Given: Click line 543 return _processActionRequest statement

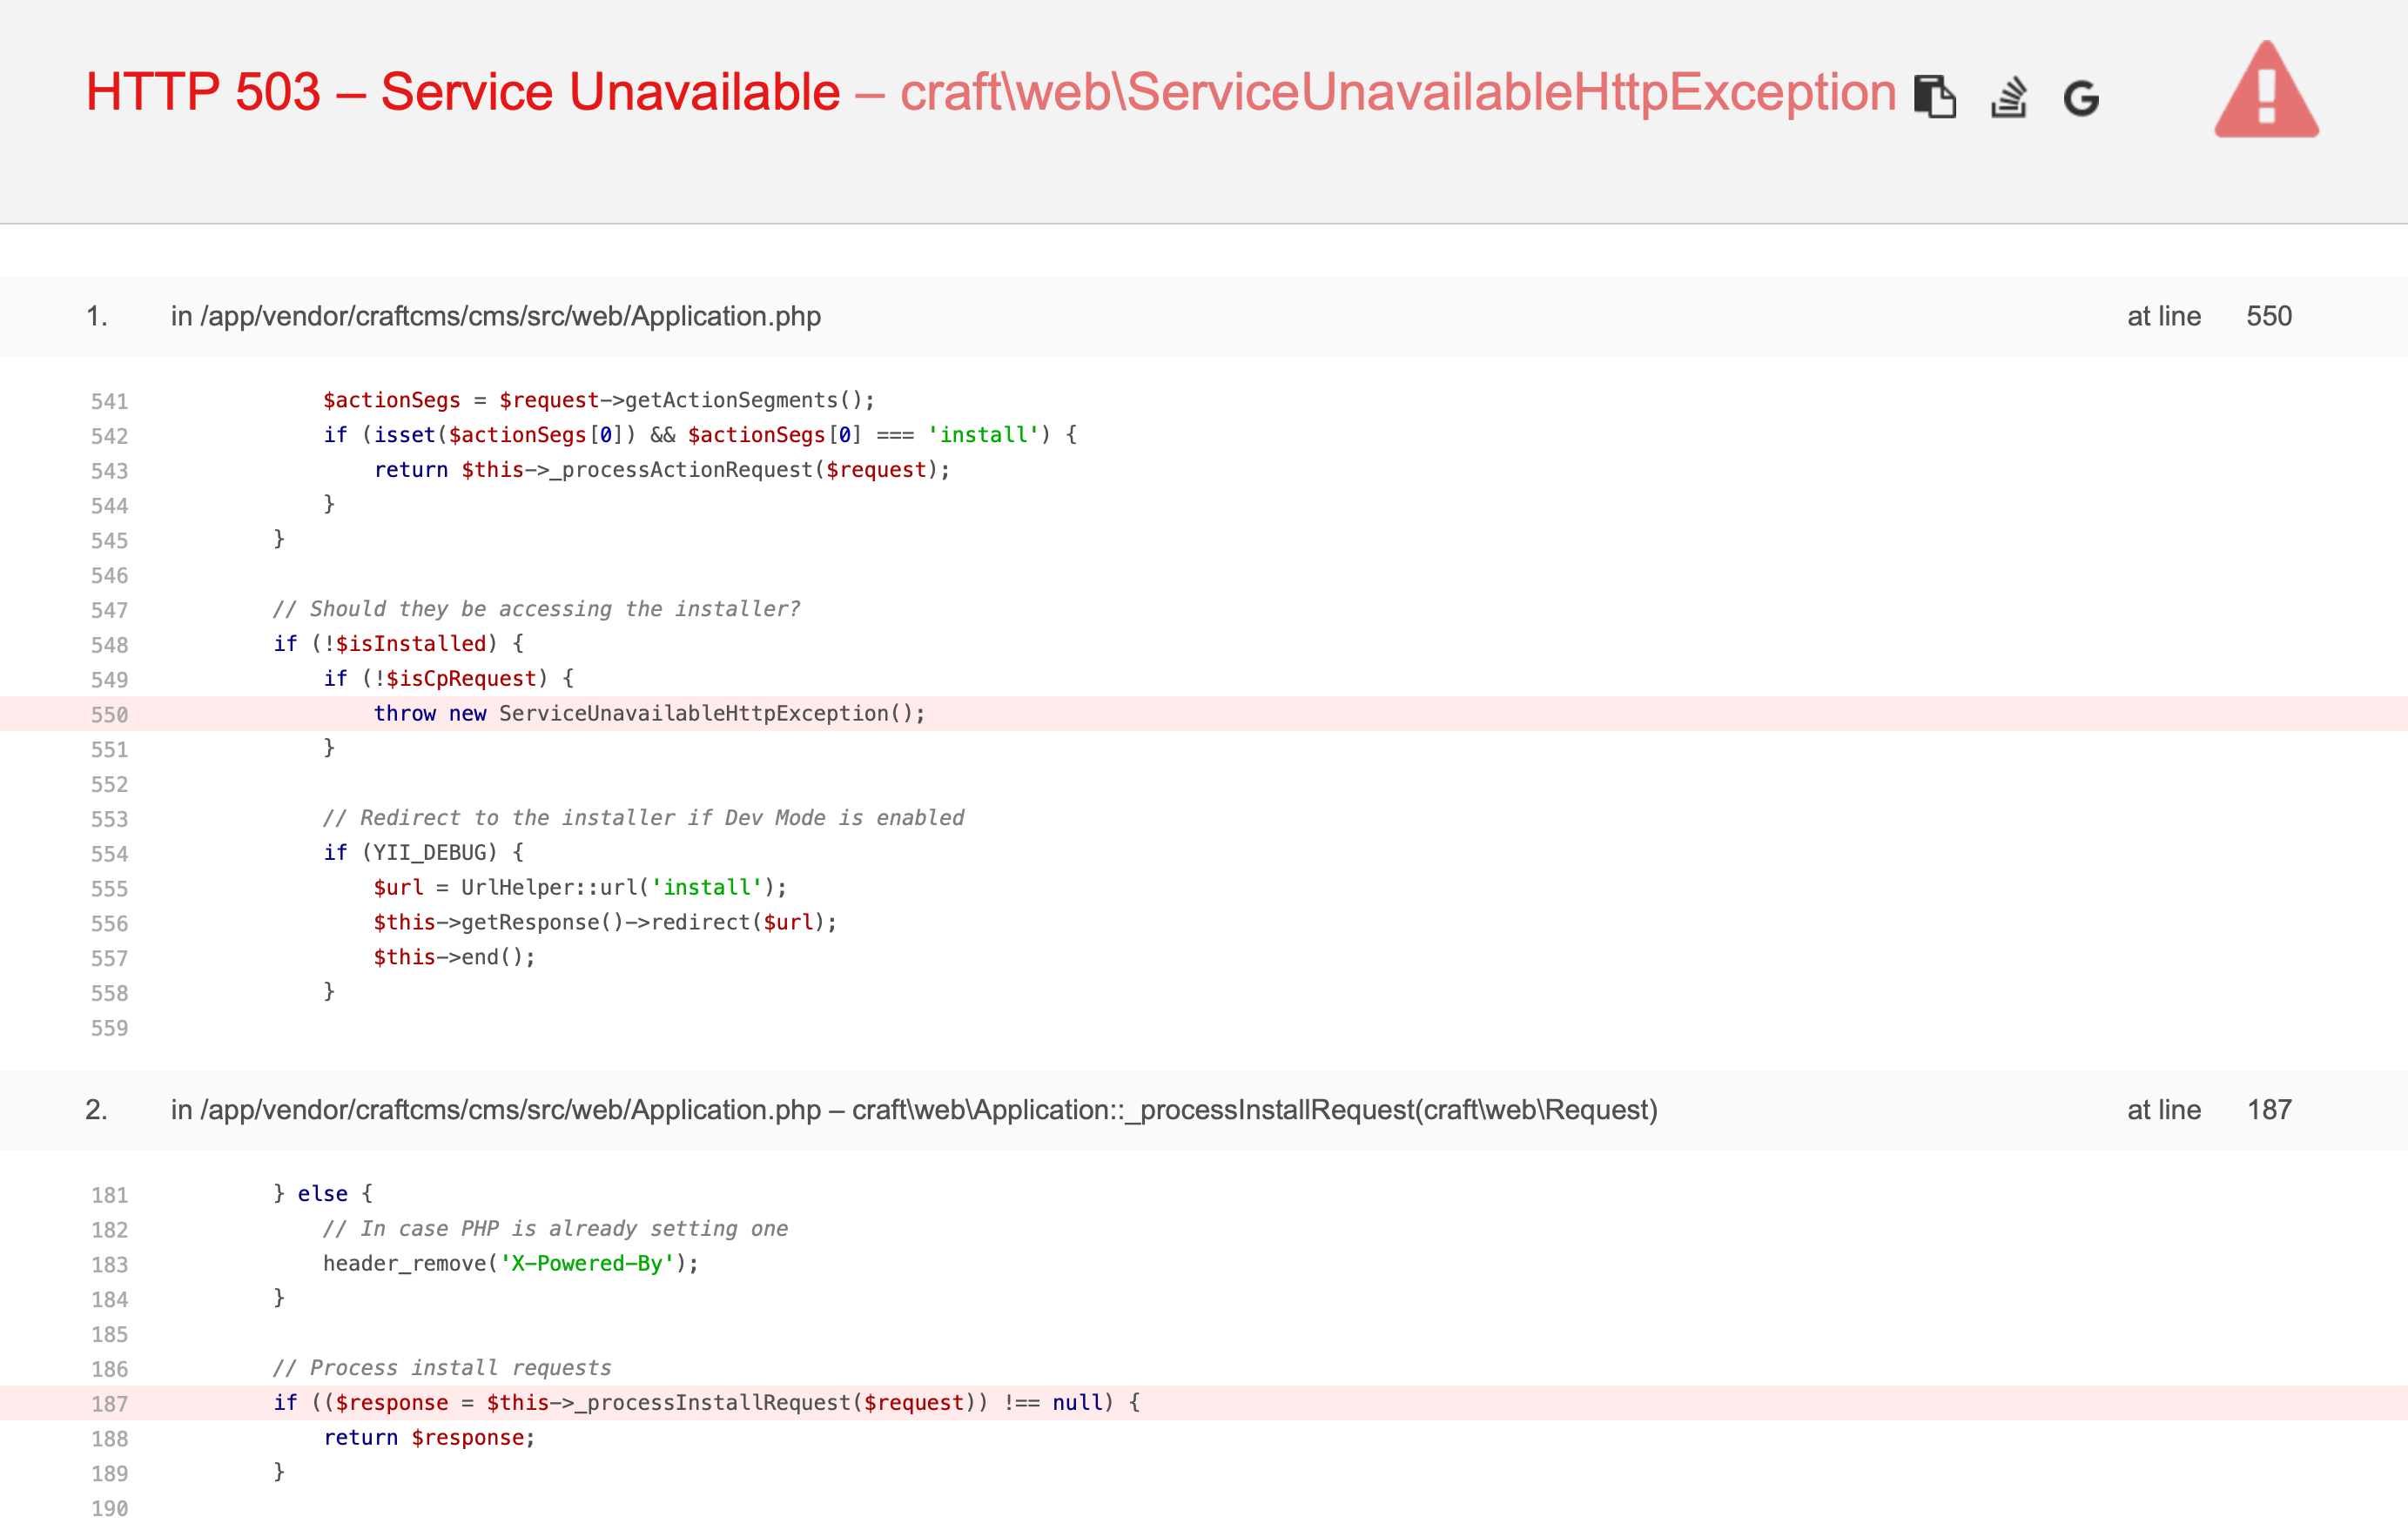Looking at the screenshot, I should (x=661, y=470).
